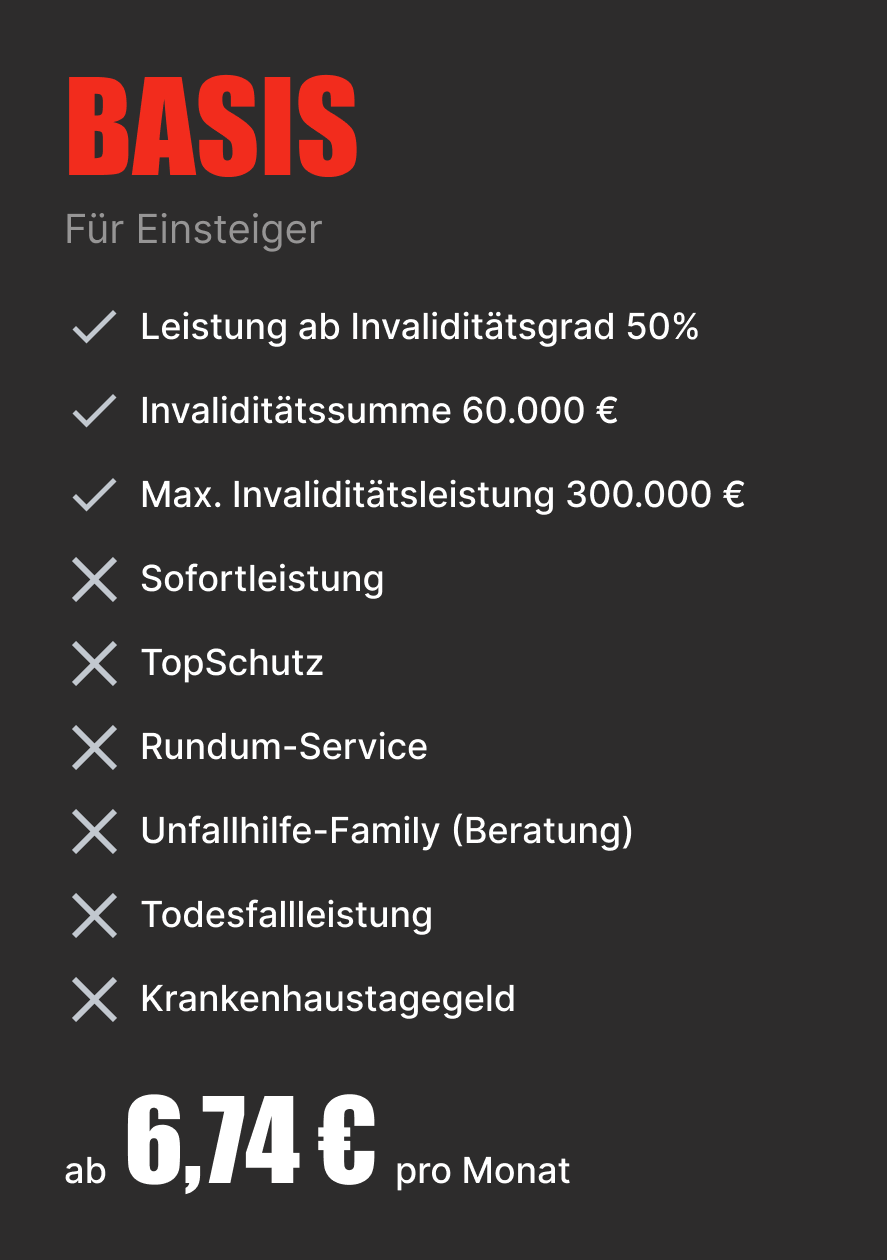
Task: Click the checkmark icon next to Invaliditätssumme 60.000 €
Action: click(95, 411)
